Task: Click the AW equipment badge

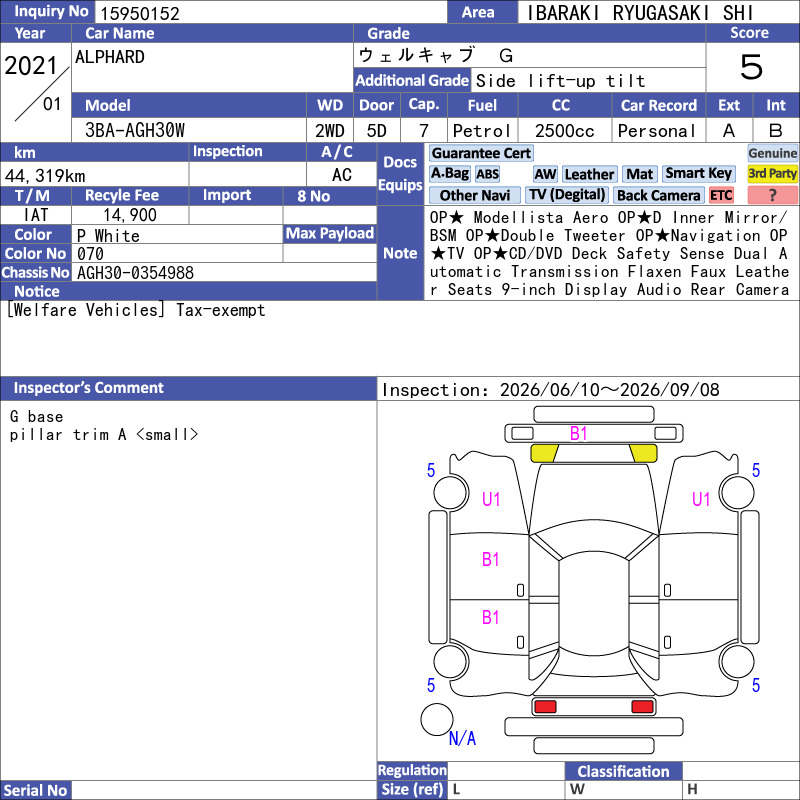Action: click(545, 174)
